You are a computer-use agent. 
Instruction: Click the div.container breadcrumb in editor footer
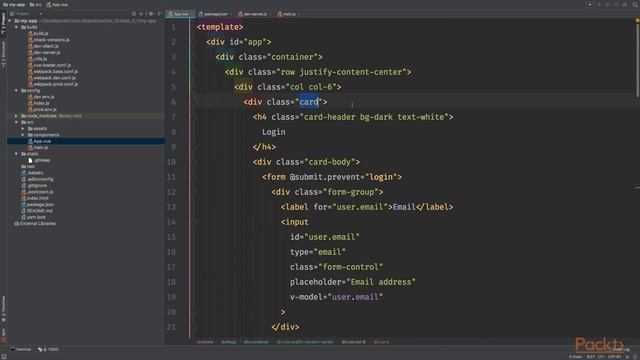pyautogui.click(x=256, y=342)
